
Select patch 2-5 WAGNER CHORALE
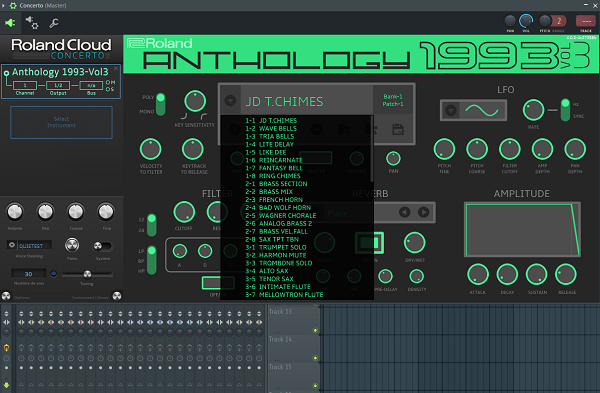(281, 215)
